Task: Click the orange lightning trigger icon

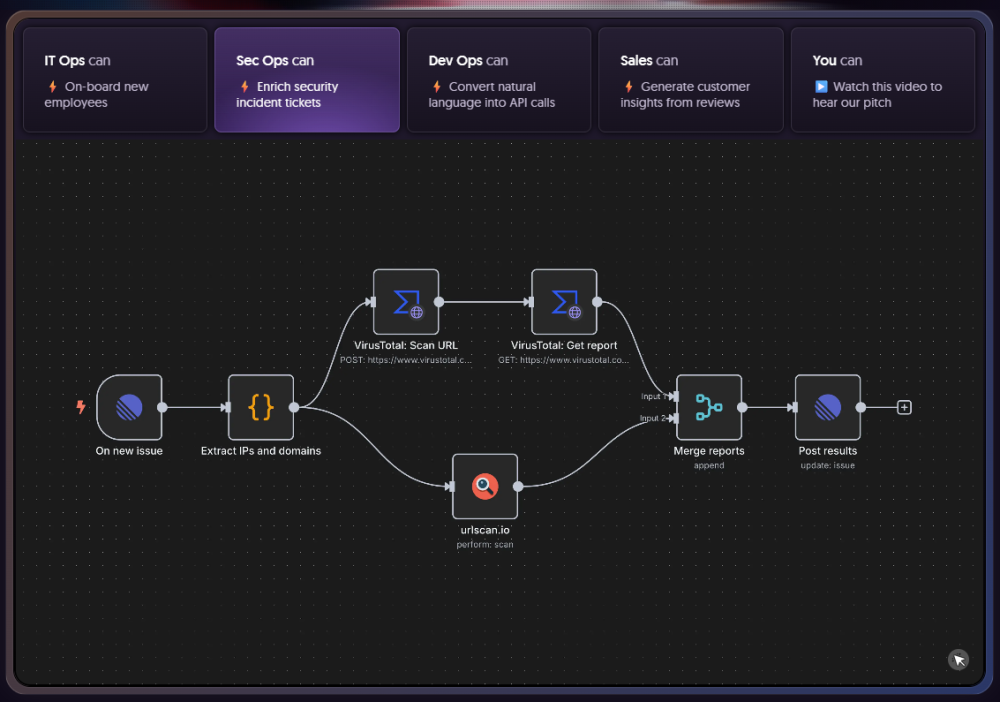Action: pyautogui.click(x=81, y=407)
